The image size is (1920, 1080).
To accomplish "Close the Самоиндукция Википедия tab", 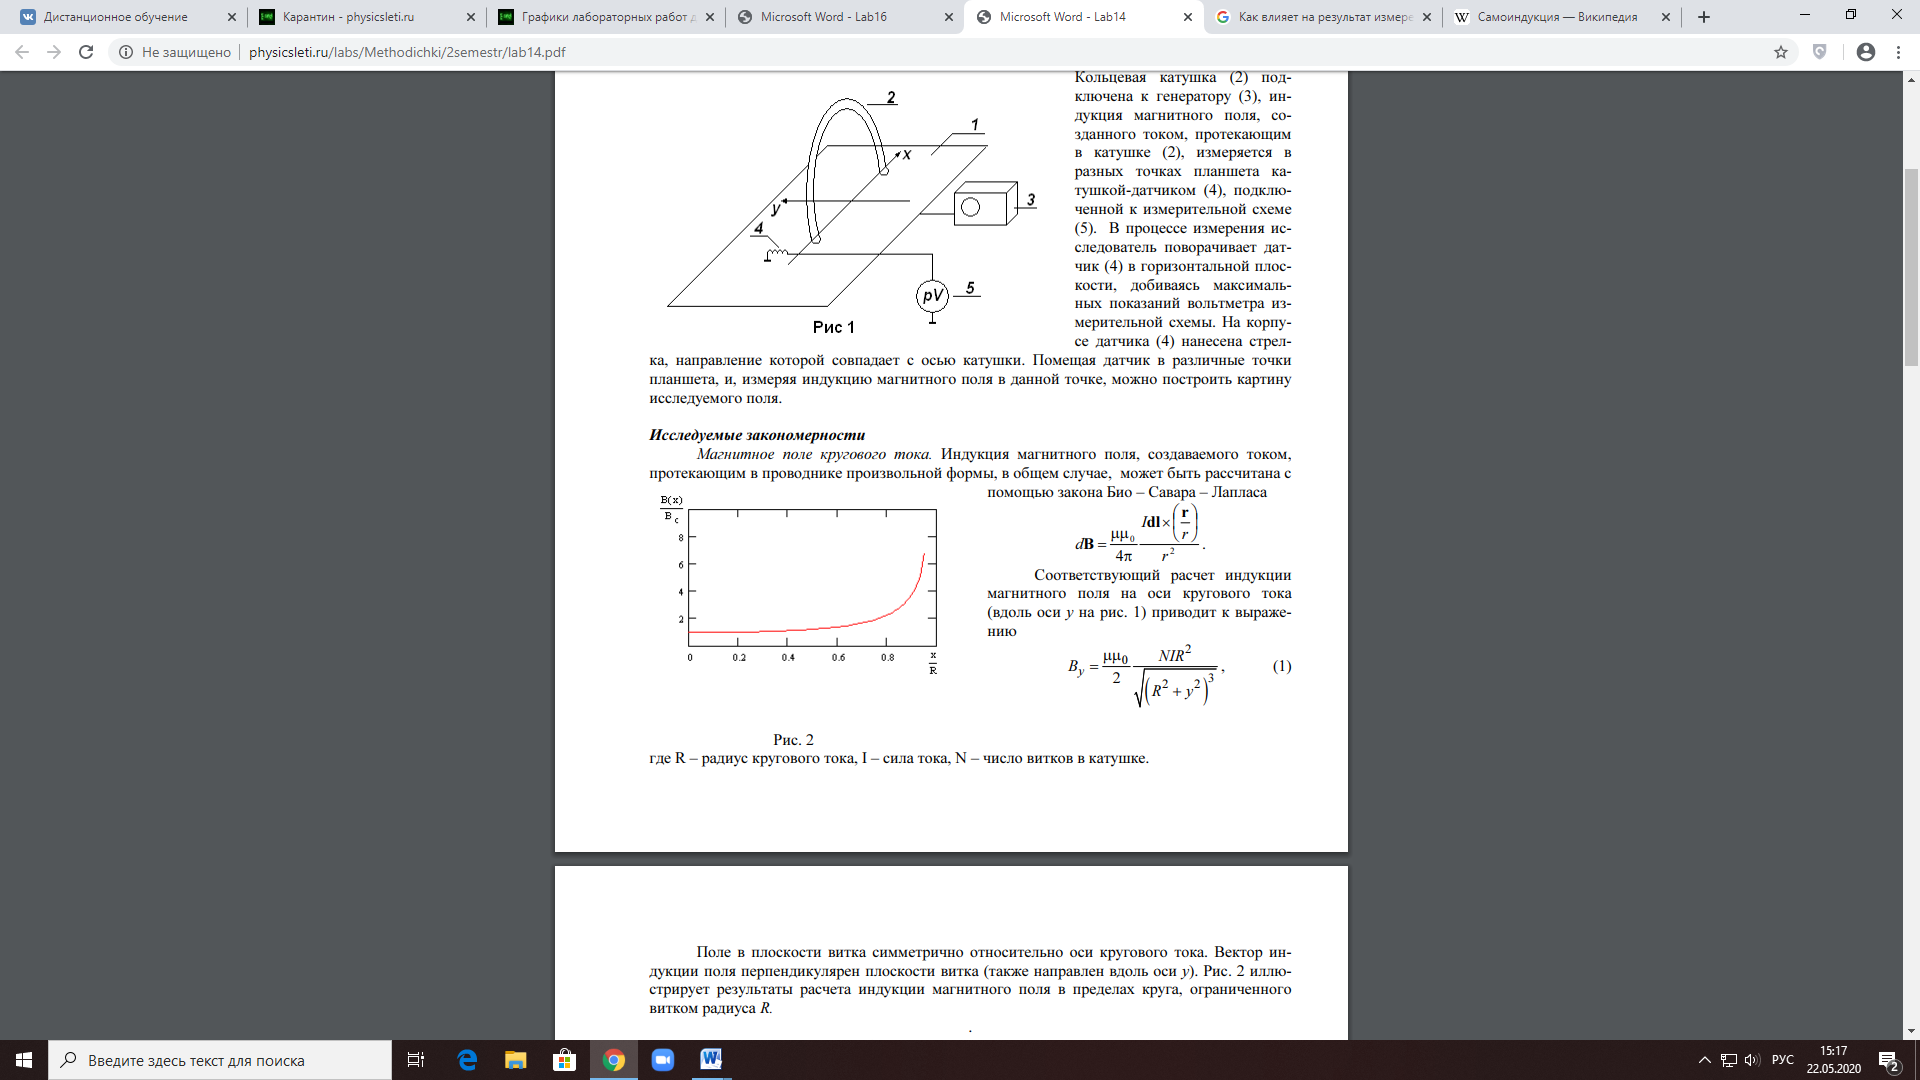I will 1666,17.
